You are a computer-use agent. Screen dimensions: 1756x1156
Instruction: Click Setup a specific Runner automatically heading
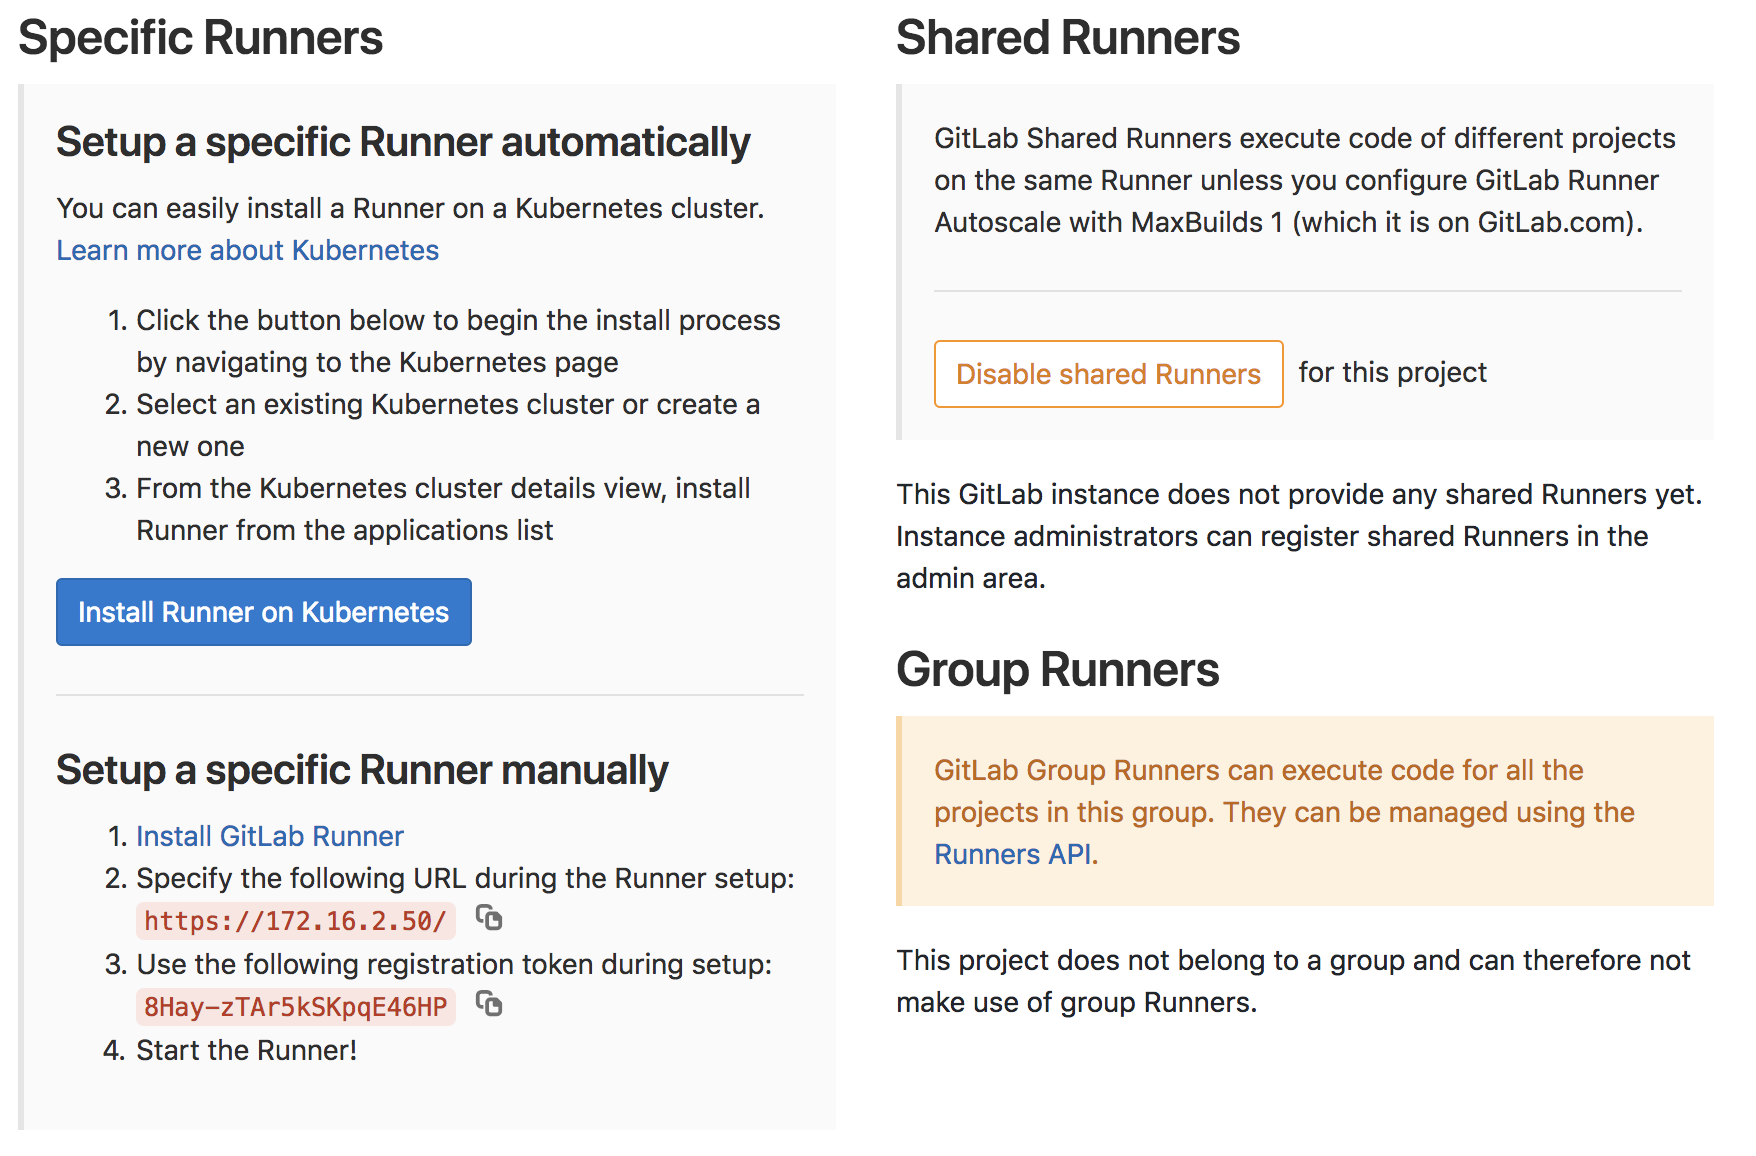point(403,142)
